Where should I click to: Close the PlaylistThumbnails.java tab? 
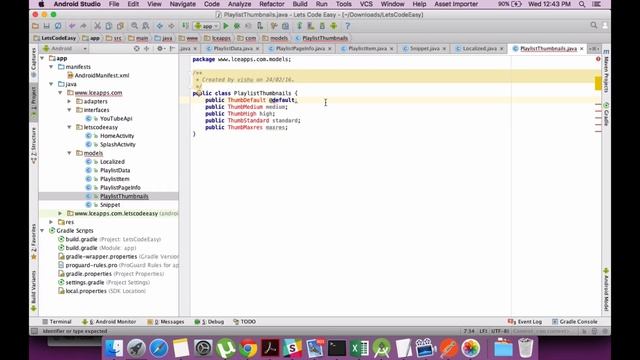coord(582,49)
